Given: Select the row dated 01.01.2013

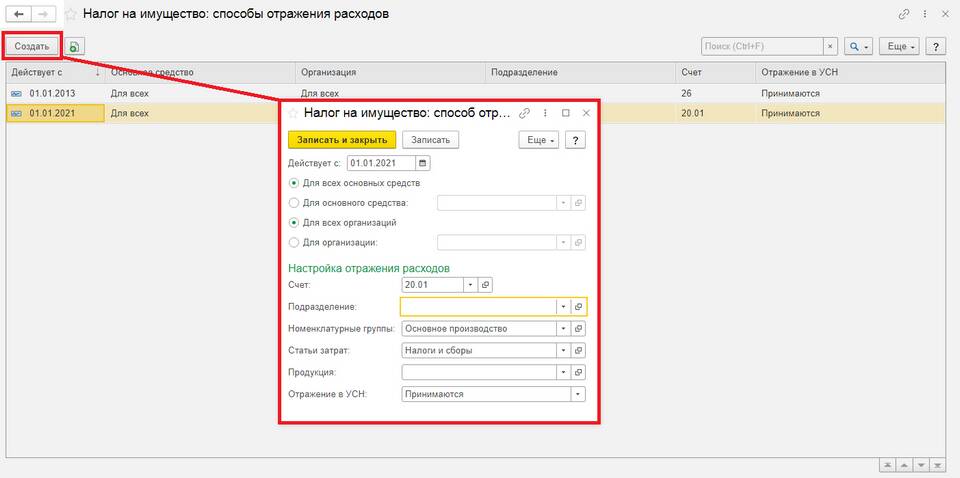Looking at the screenshot, I should [x=476, y=94].
